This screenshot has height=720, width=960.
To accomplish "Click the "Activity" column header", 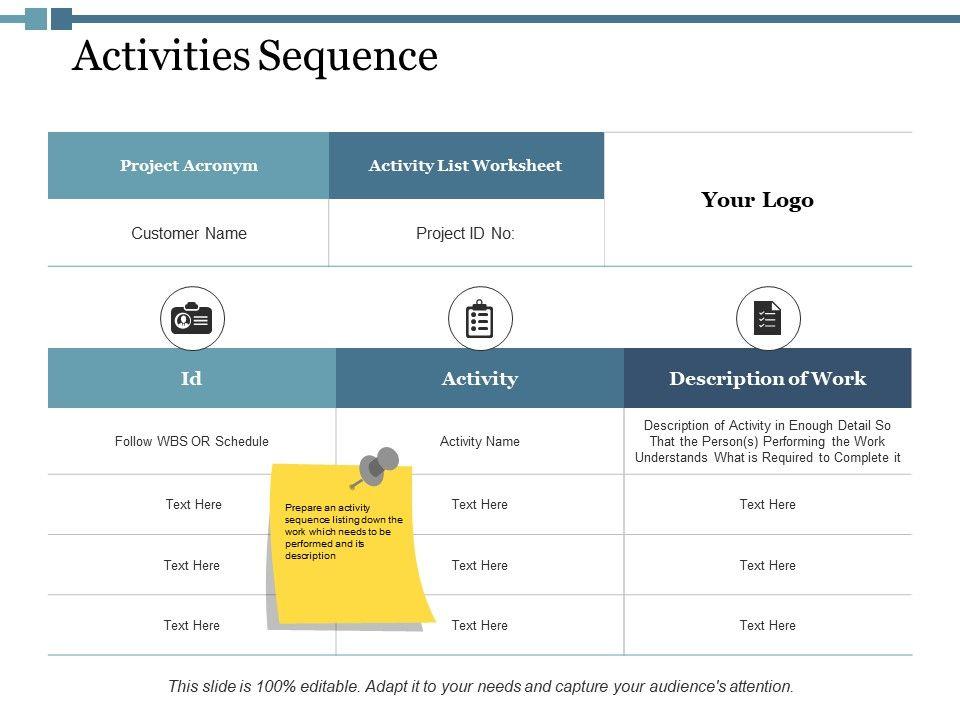I will pyautogui.click(x=480, y=378).
